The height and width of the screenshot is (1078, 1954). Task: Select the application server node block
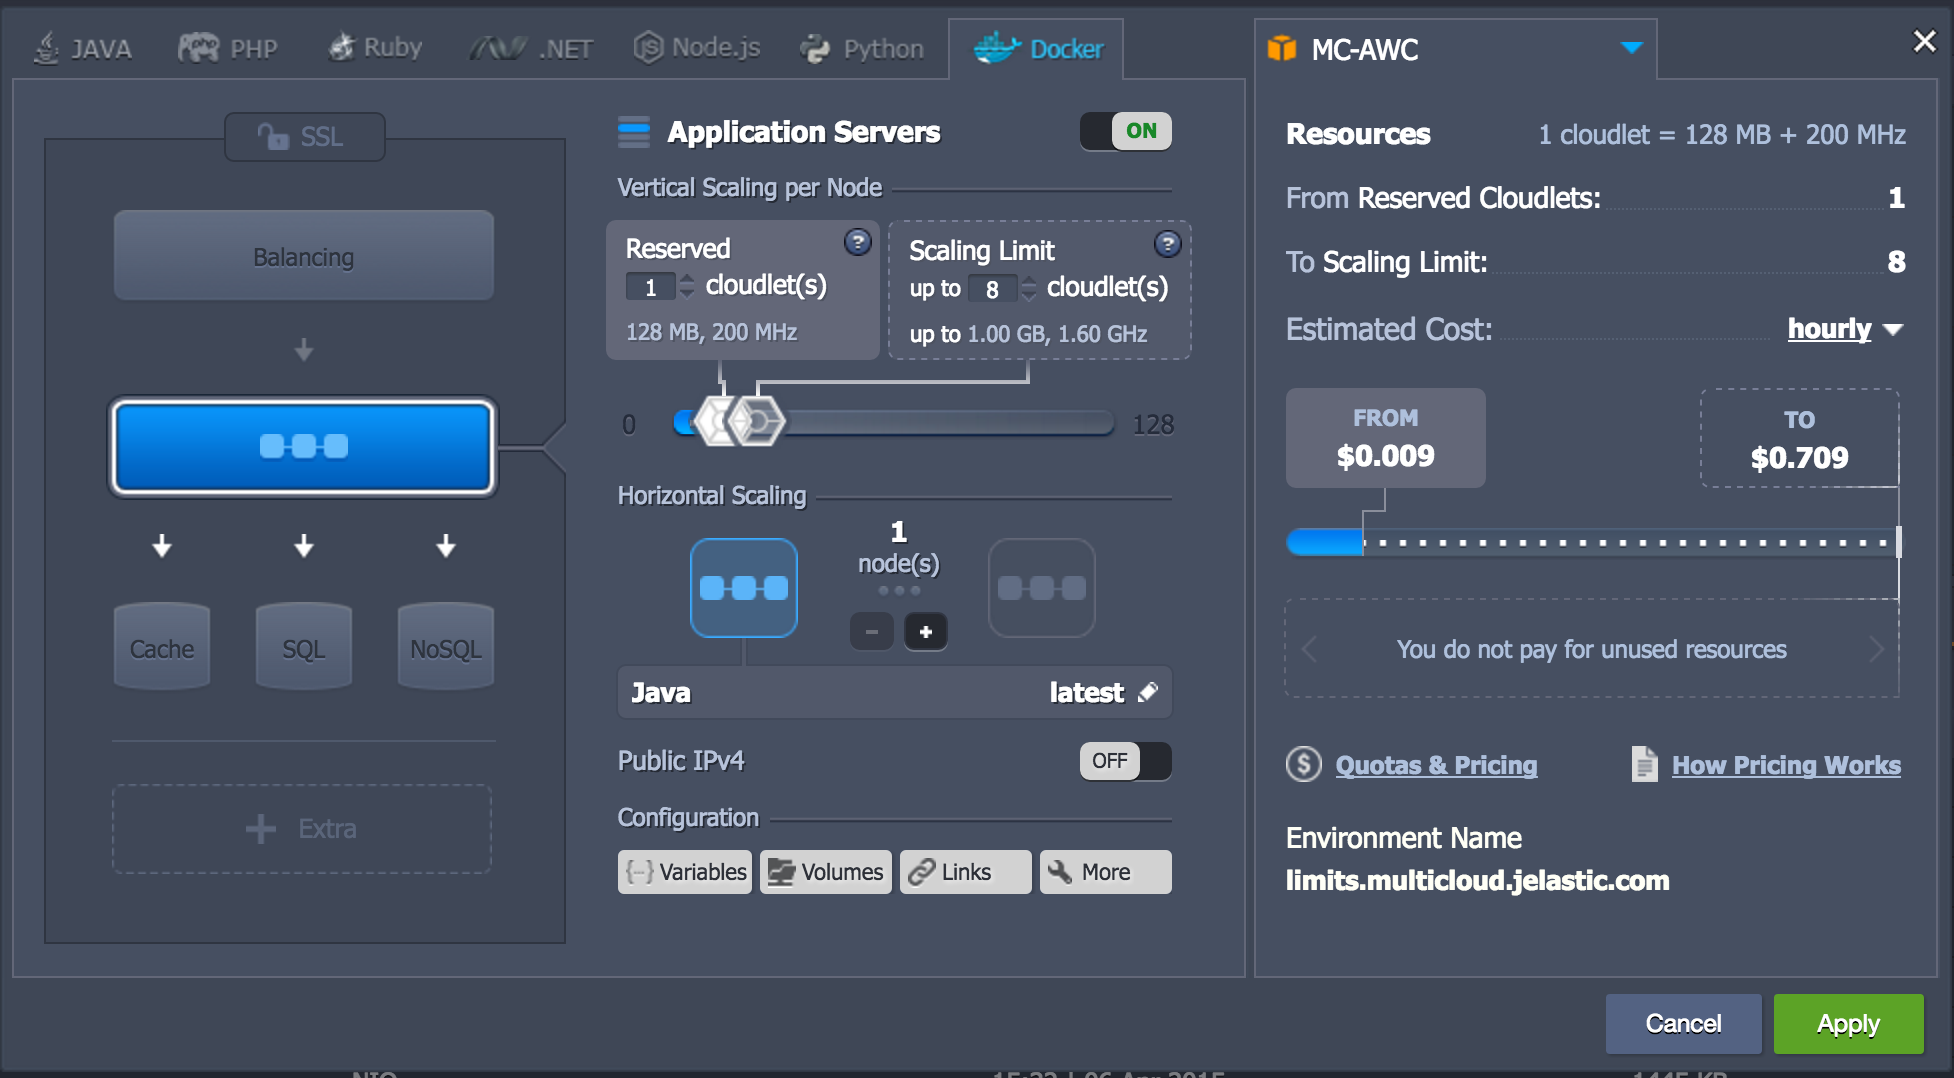(303, 447)
